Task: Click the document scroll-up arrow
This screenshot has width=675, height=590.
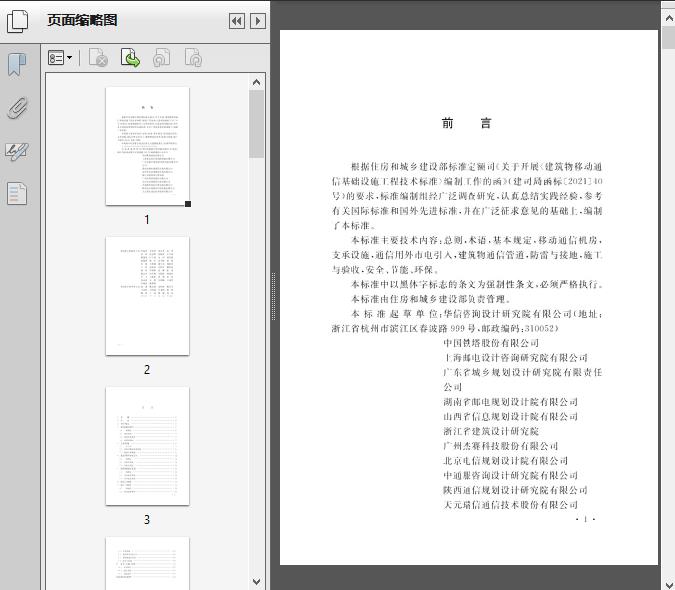Action: [x=669, y=18]
